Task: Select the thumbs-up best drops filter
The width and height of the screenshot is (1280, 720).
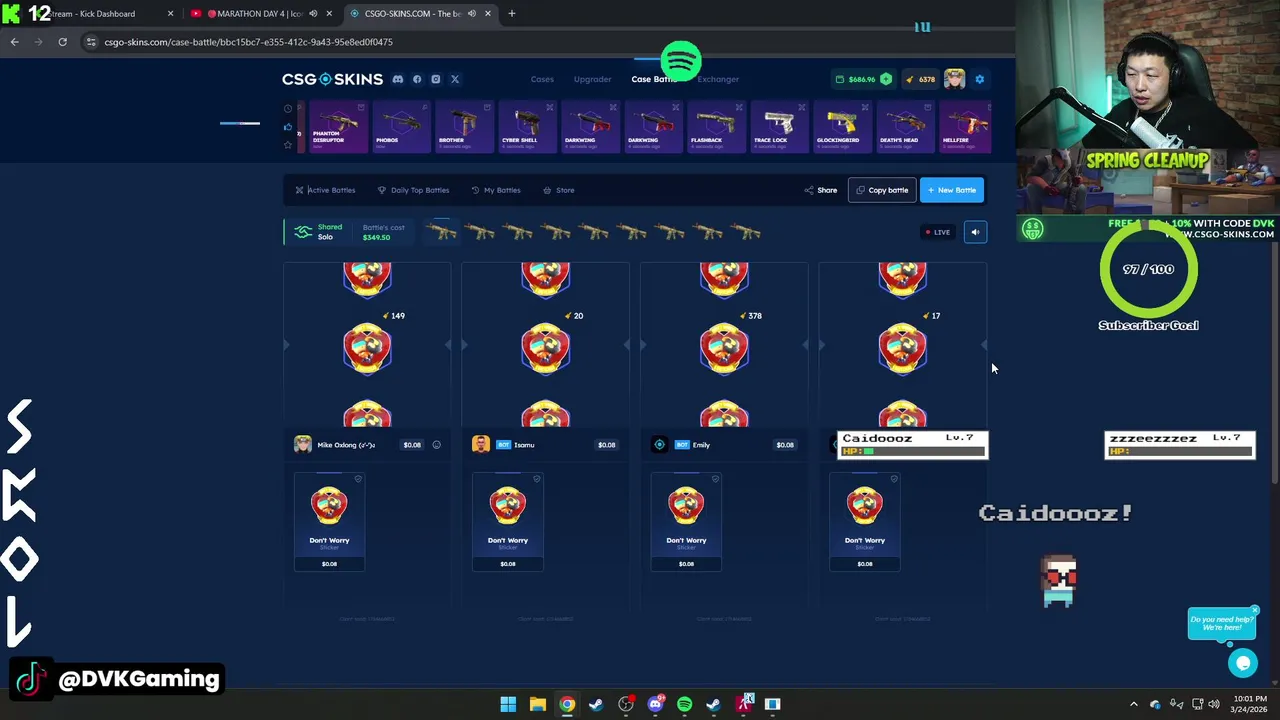Action: [288, 127]
